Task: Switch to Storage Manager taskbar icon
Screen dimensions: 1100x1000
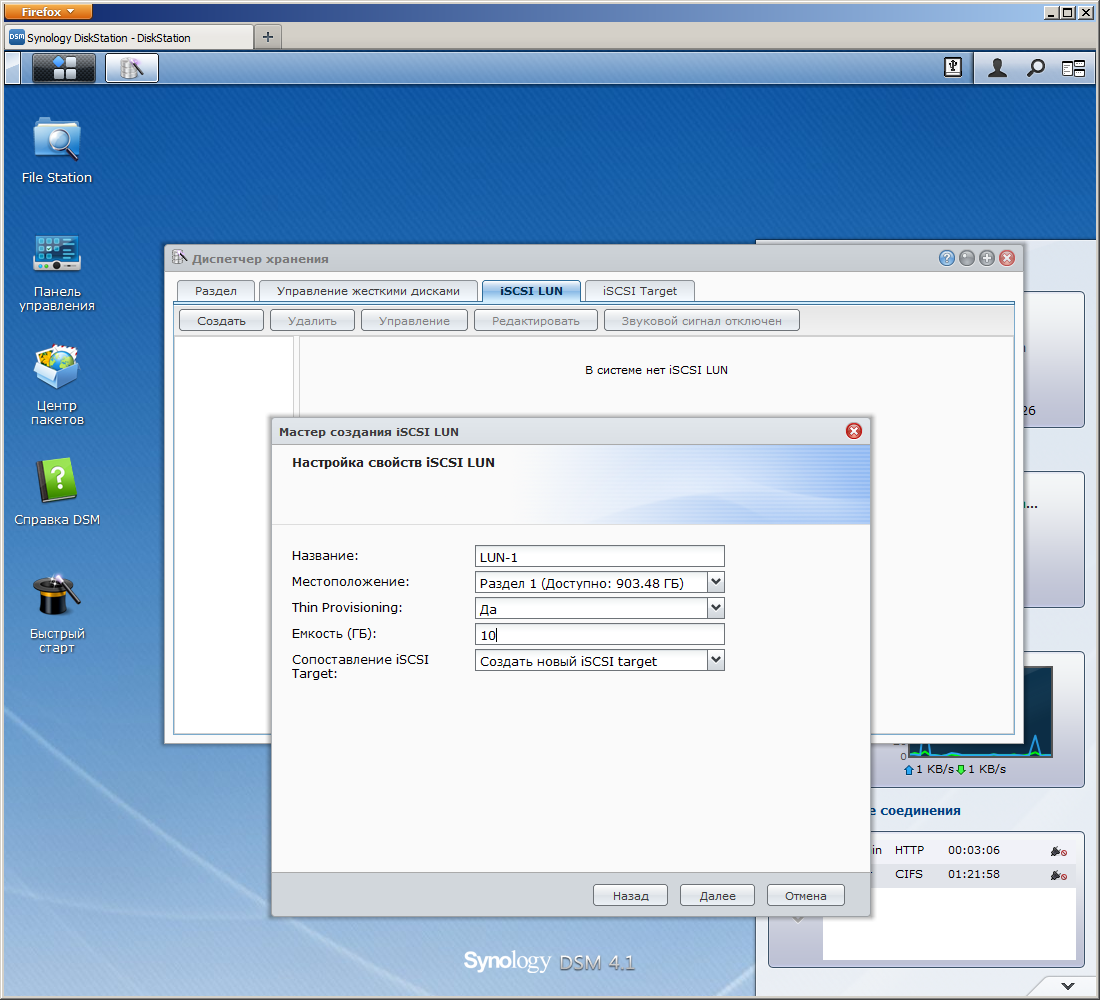Action: point(132,68)
